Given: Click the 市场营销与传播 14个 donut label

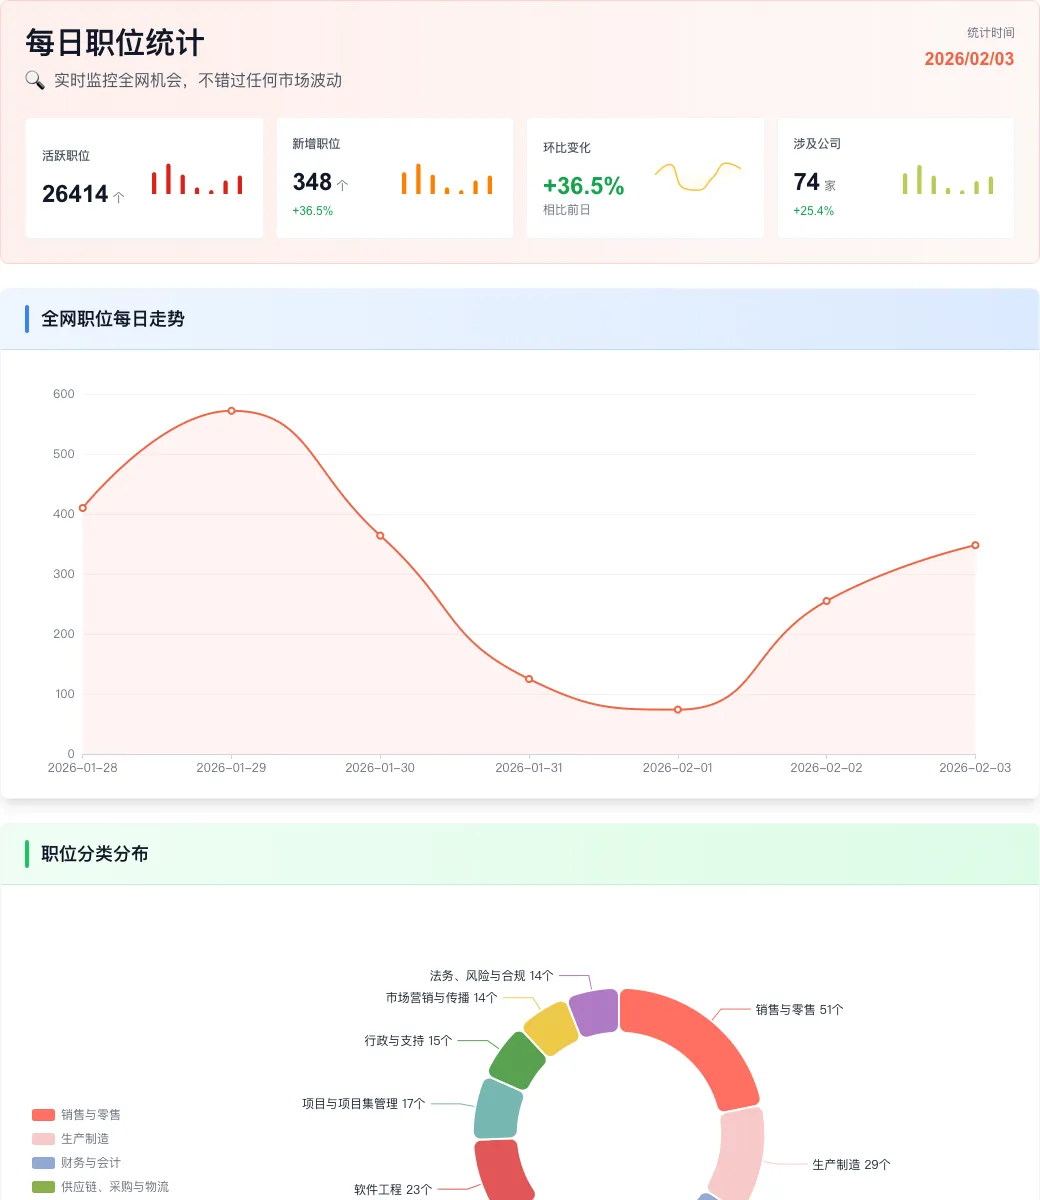Looking at the screenshot, I should [441, 998].
